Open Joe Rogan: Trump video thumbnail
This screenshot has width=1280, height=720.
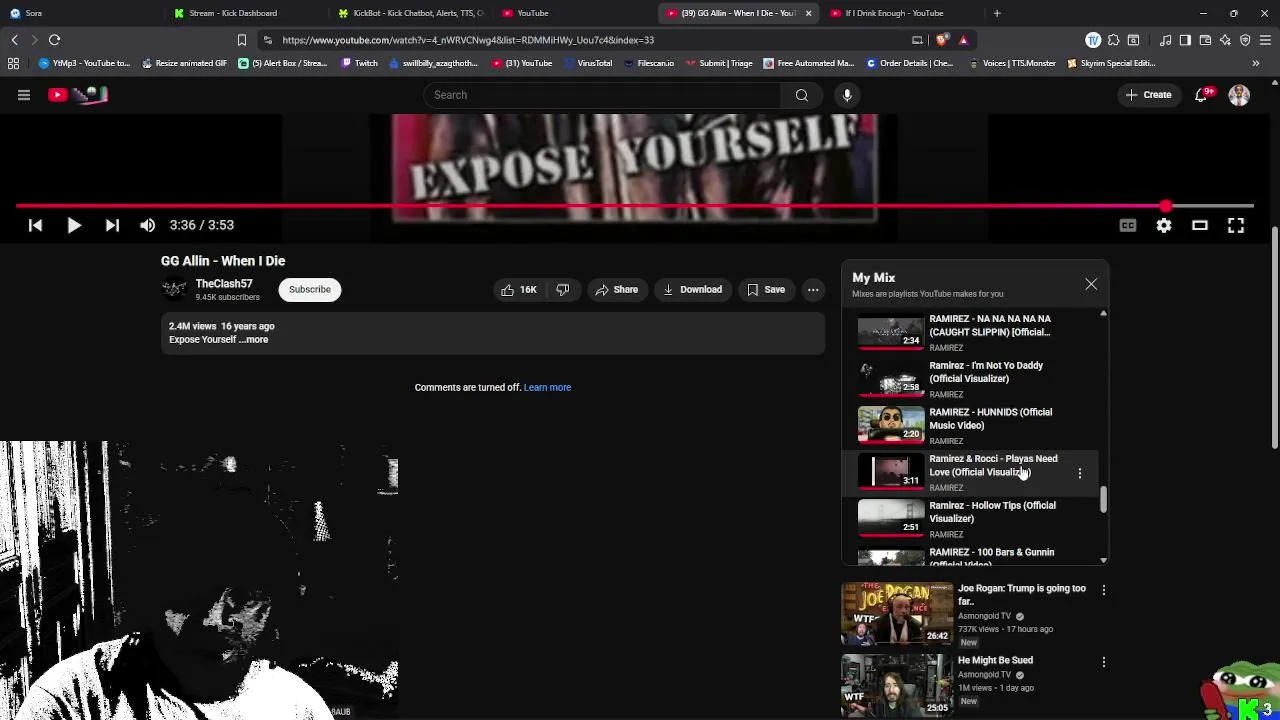click(x=897, y=614)
